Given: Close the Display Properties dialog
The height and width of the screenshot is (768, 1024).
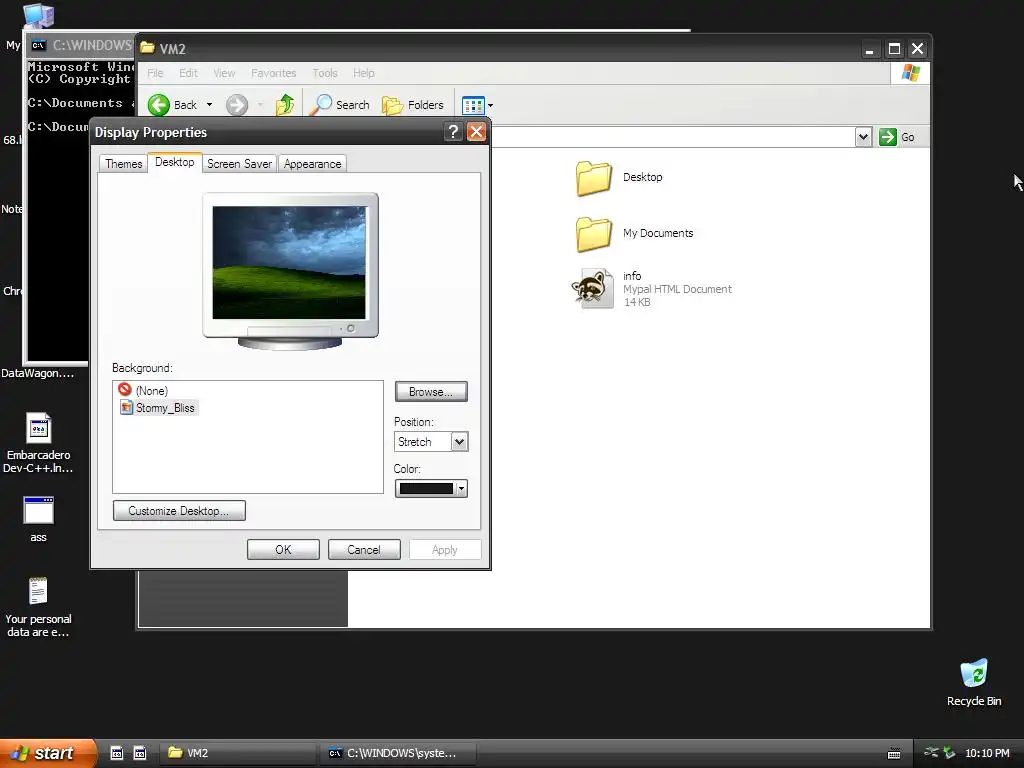Looking at the screenshot, I should 477,132.
